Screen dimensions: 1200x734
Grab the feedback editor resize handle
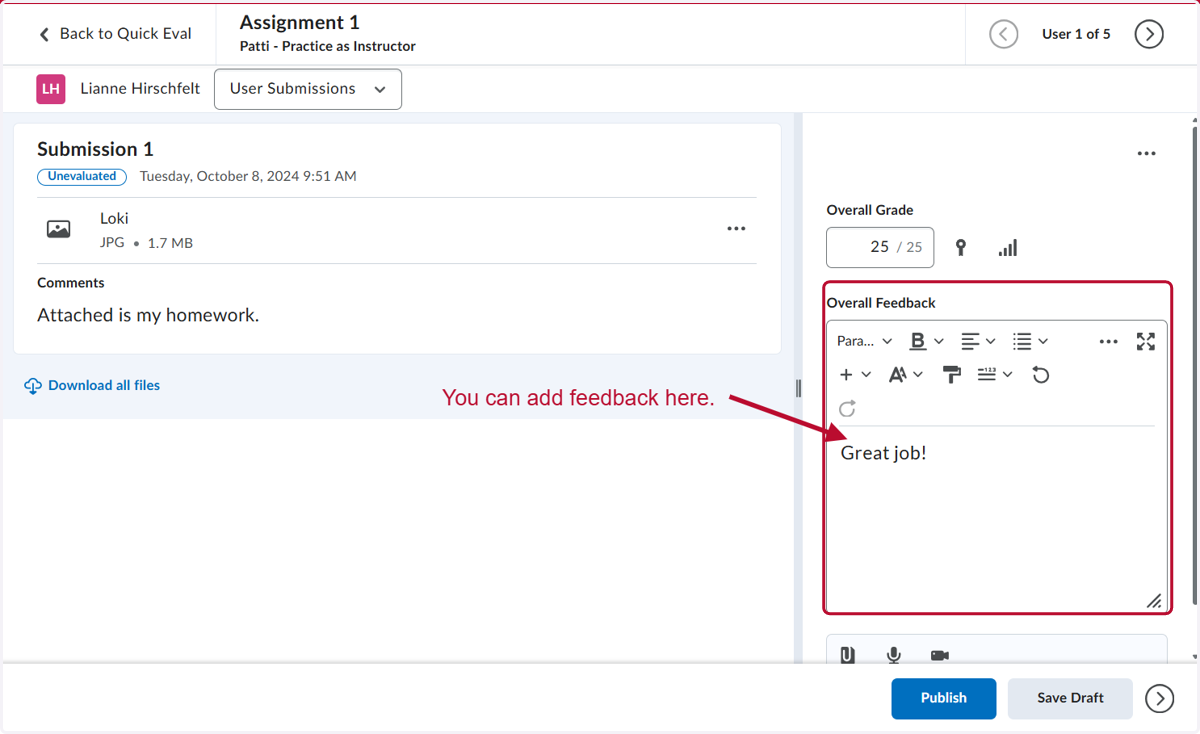1154,600
